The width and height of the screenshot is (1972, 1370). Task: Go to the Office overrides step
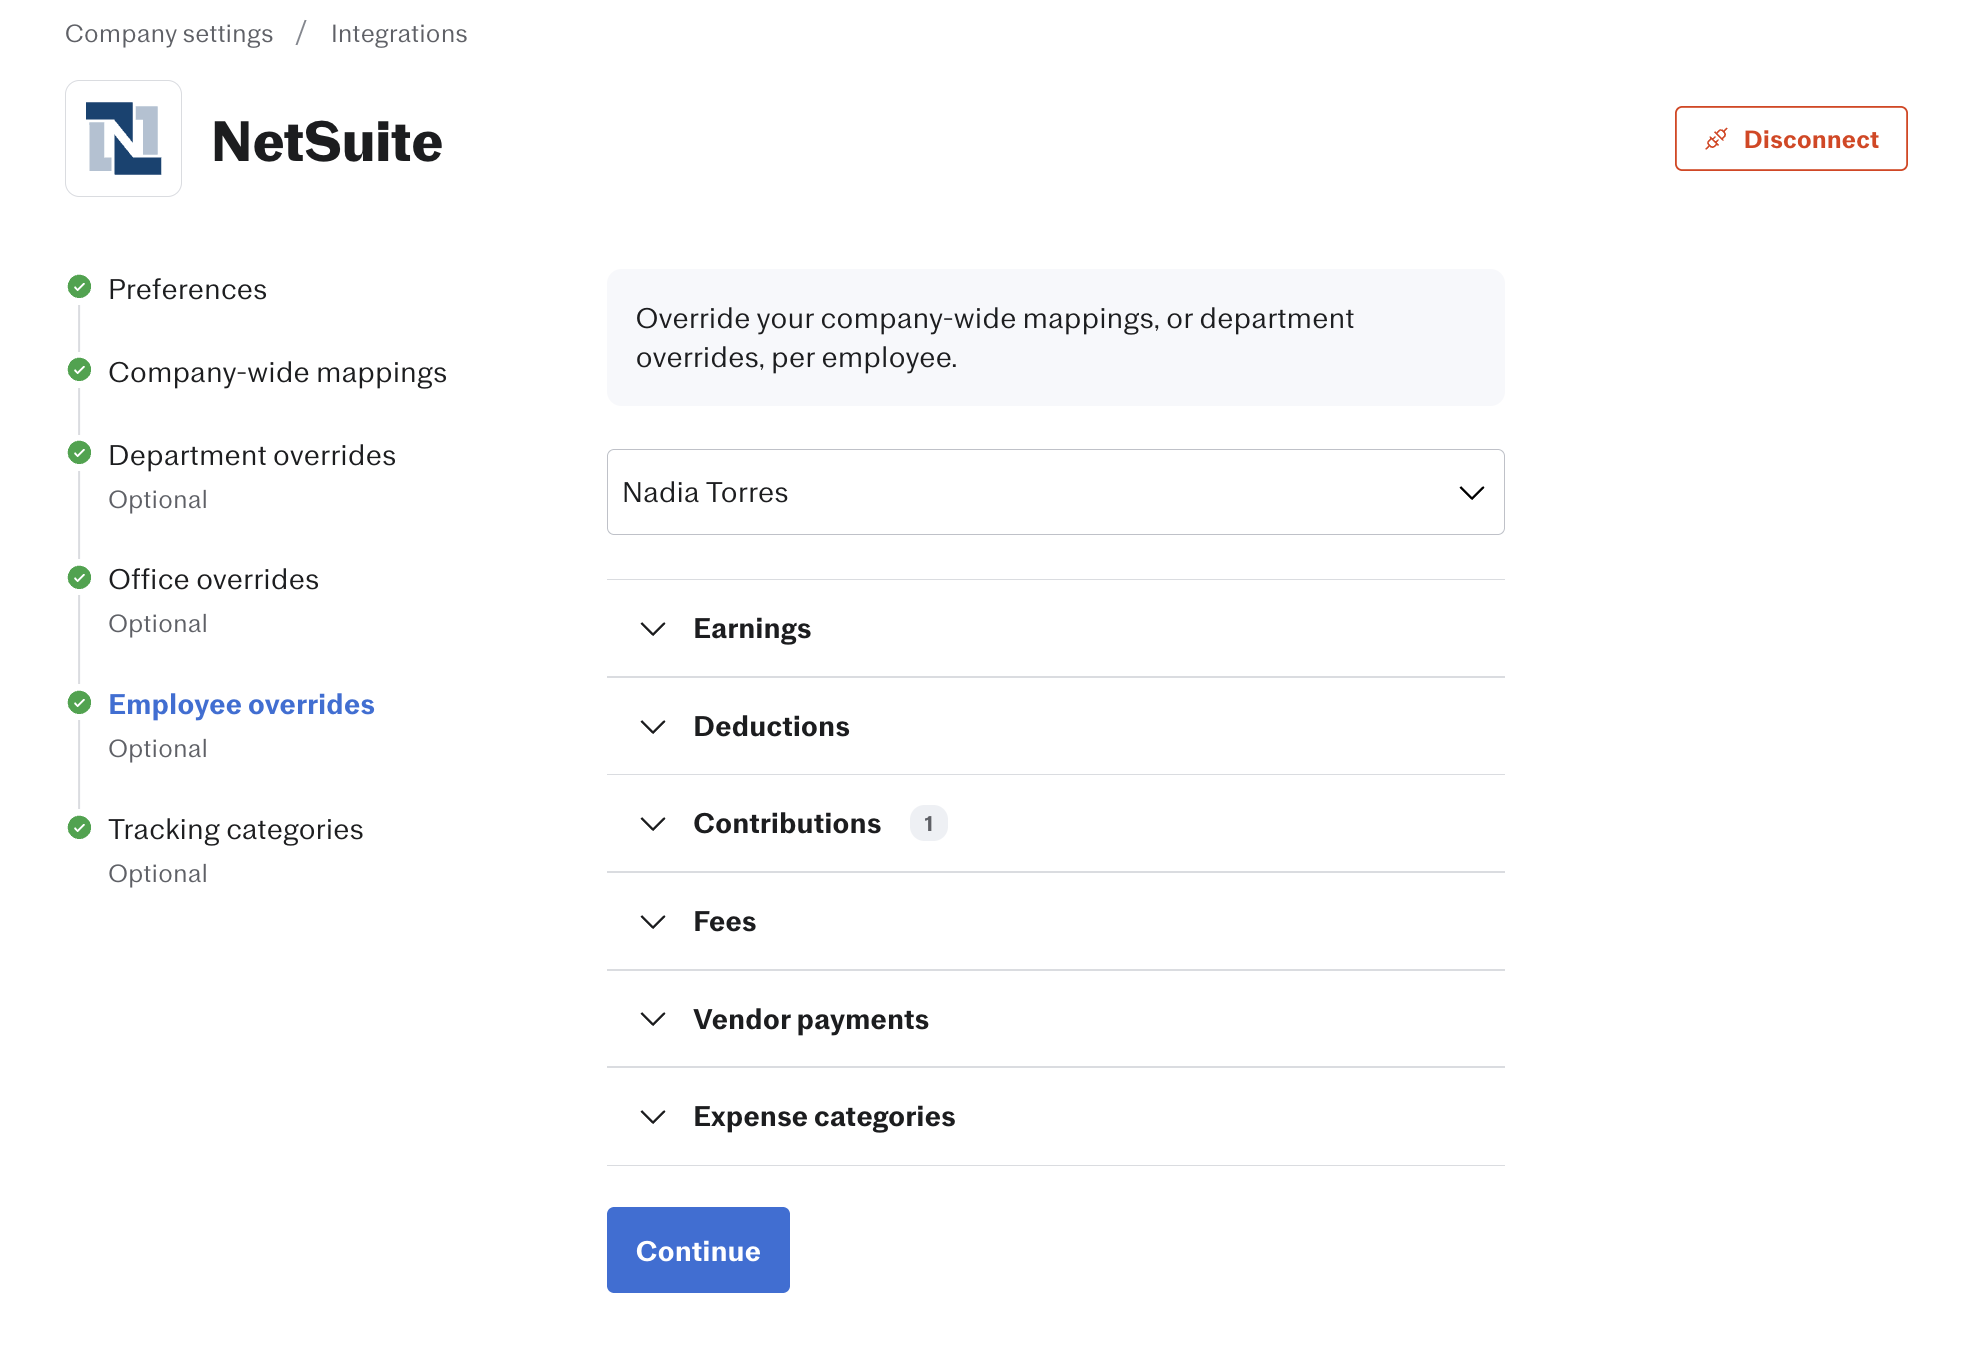click(213, 579)
